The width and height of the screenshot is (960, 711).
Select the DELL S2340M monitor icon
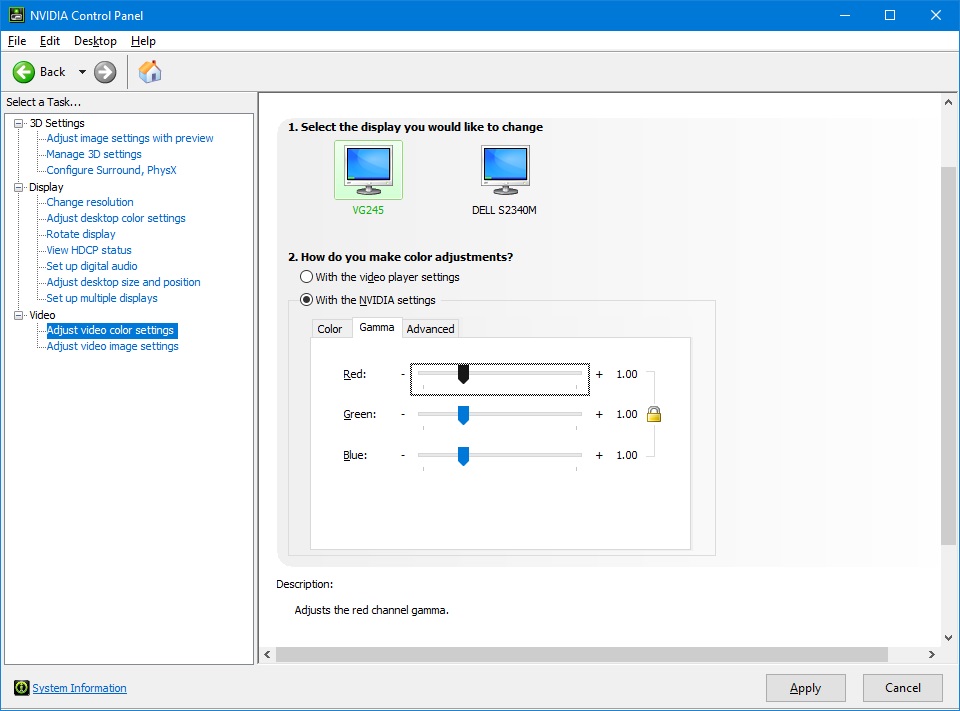point(505,170)
